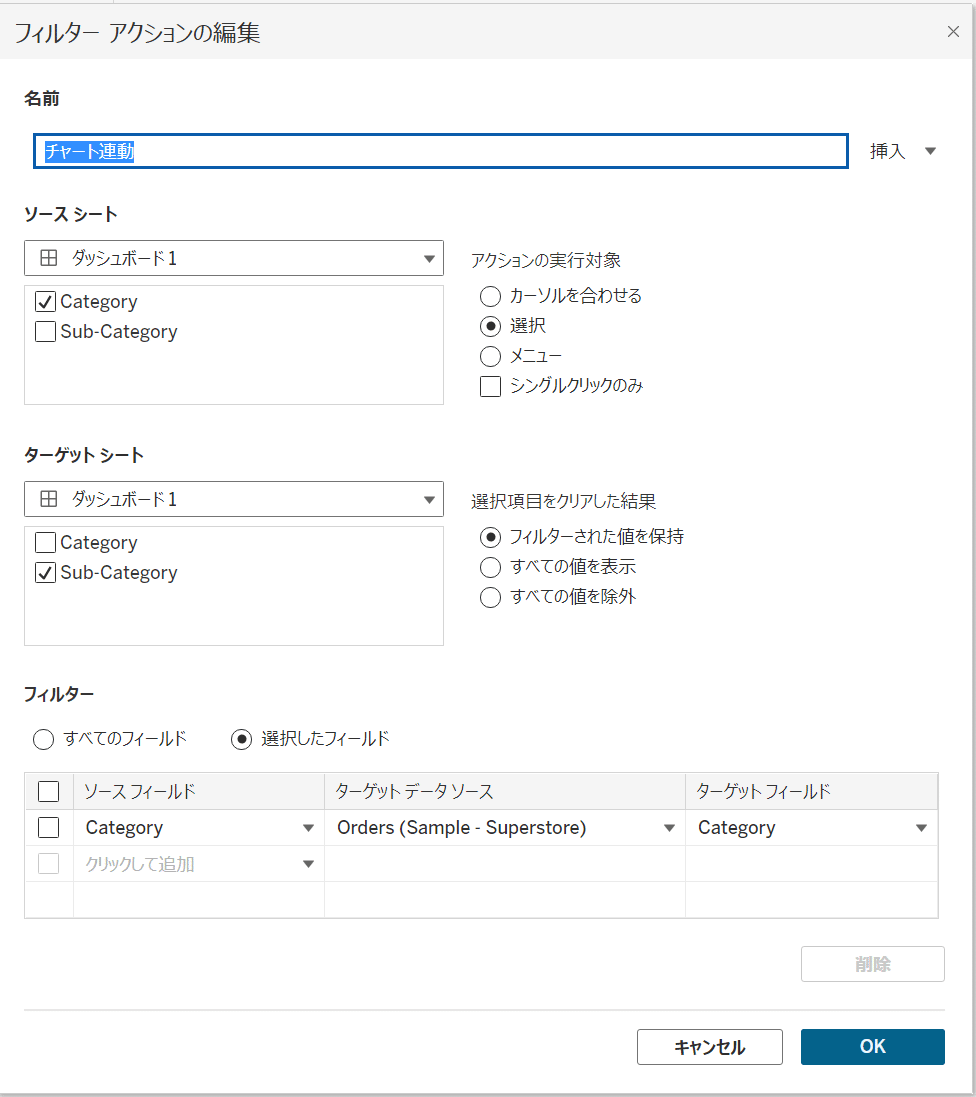This screenshot has width=976, height=1097.
Task: Enable シングルクリックのみ checkbox
Action: (490, 386)
